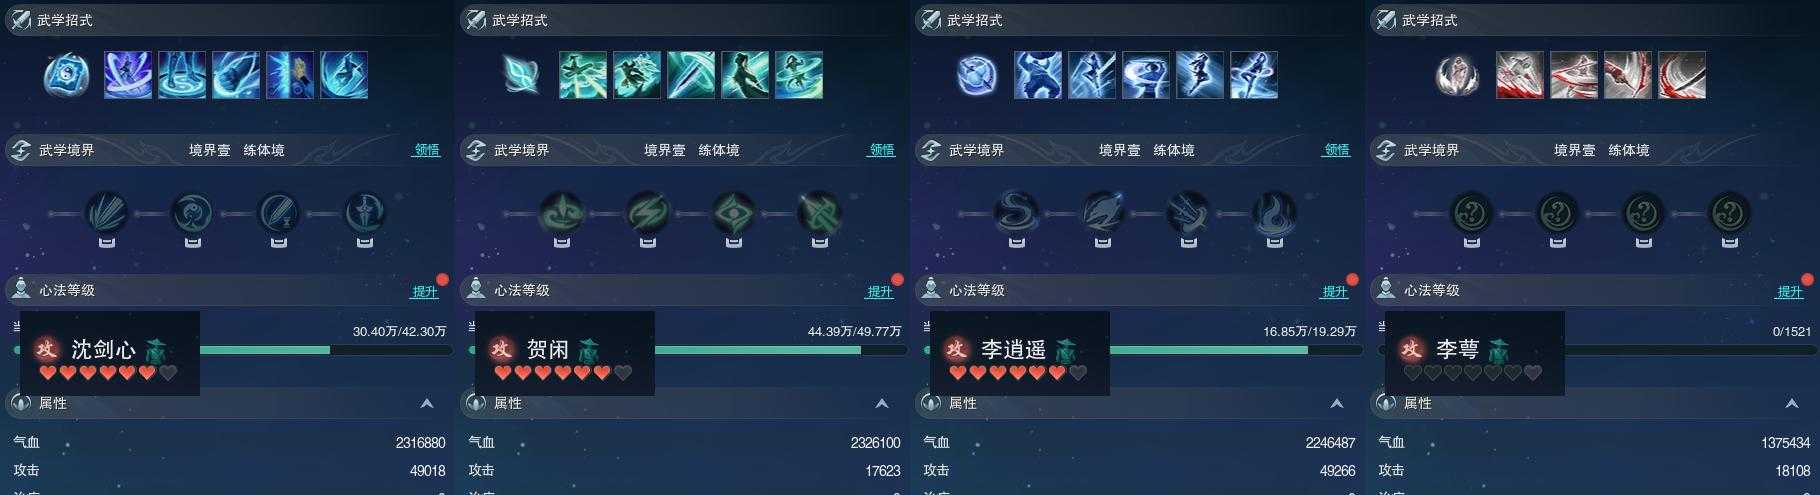Select the 李逍遥 character name card
The height and width of the screenshot is (495, 1820).
pos(1020,353)
